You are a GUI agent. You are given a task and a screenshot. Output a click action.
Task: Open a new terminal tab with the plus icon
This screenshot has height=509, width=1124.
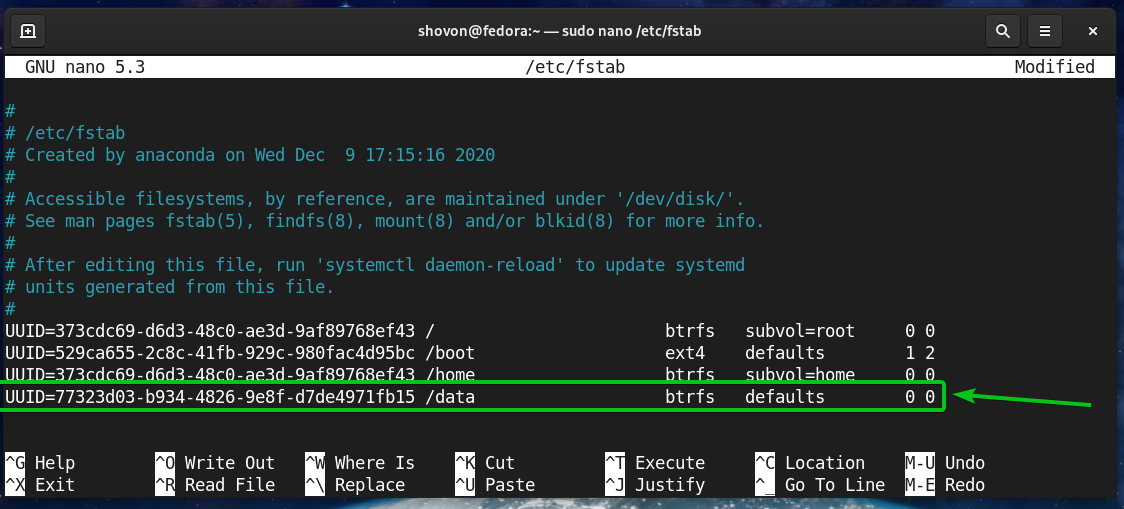coord(28,32)
